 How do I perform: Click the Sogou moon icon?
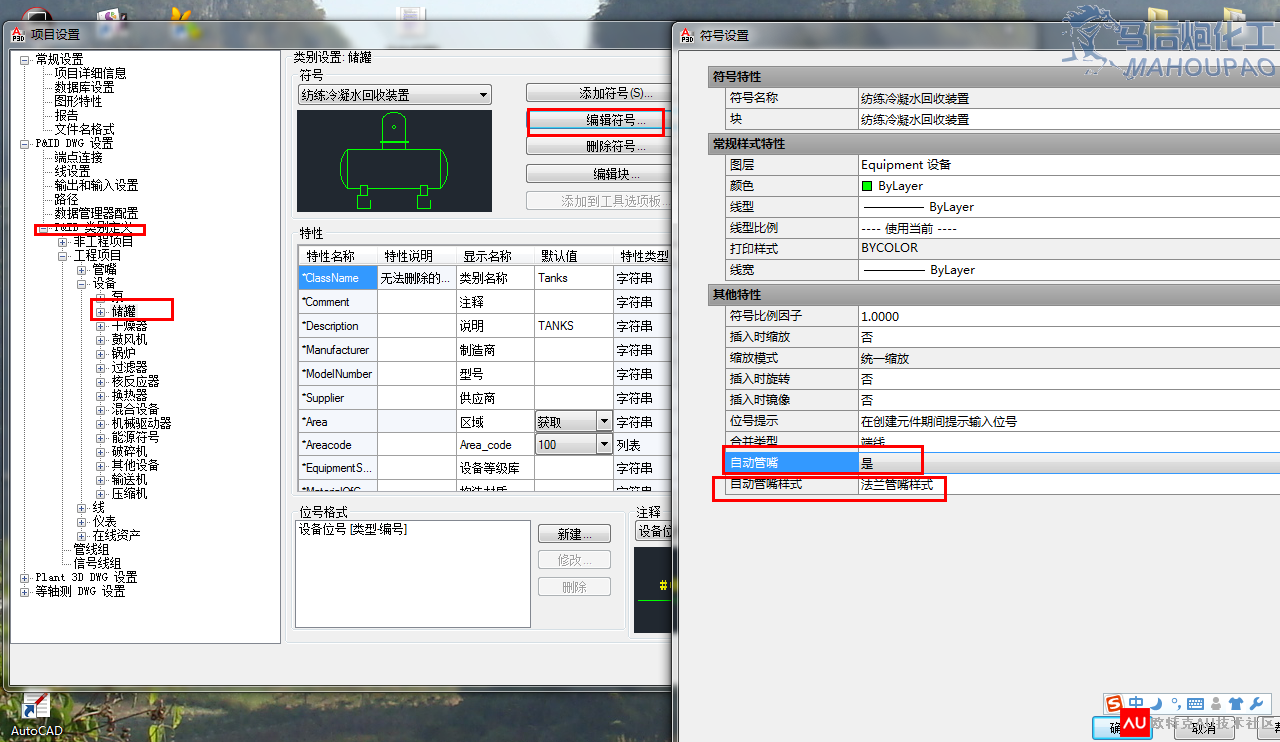pos(1157,704)
